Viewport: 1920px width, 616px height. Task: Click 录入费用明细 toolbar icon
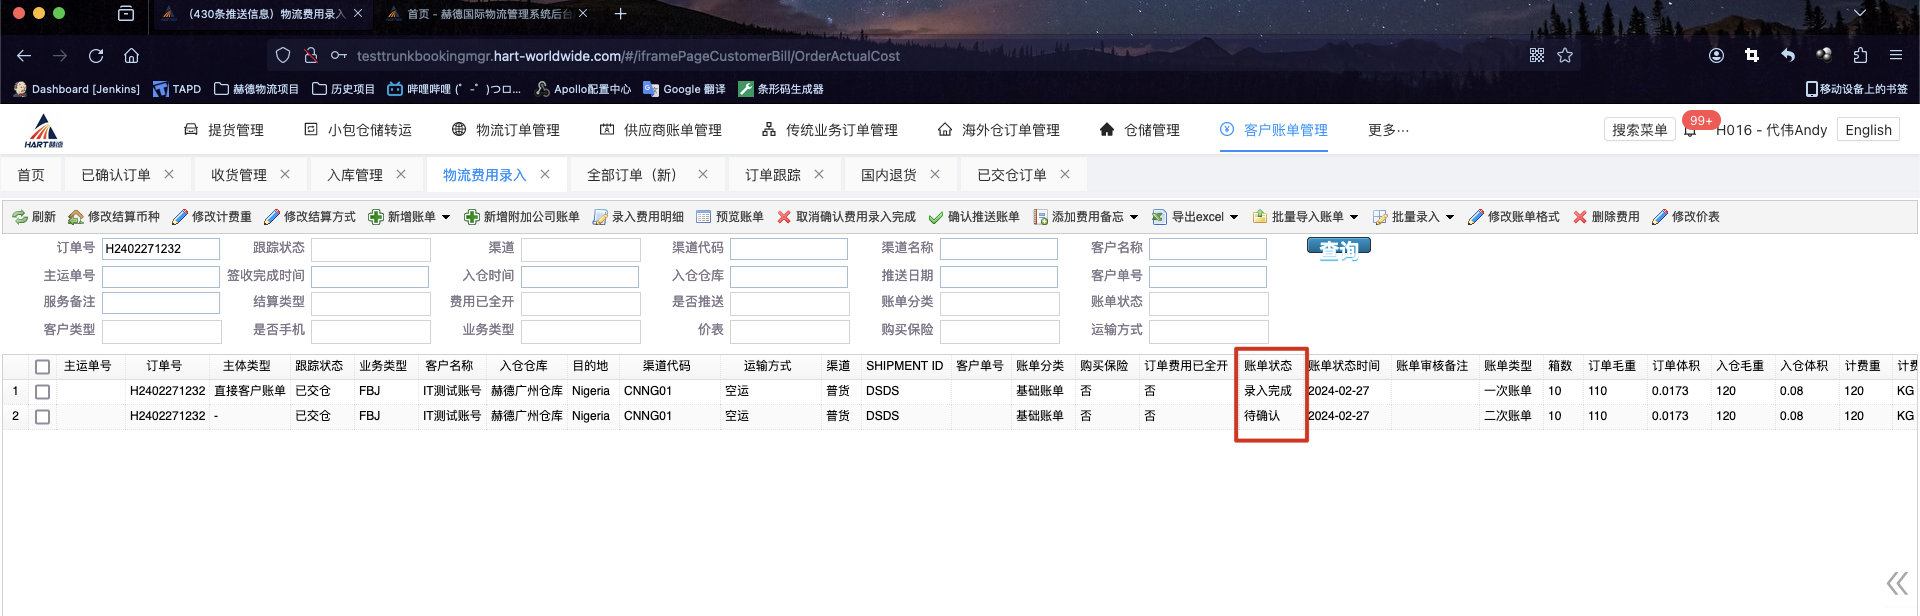[x=600, y=217]
